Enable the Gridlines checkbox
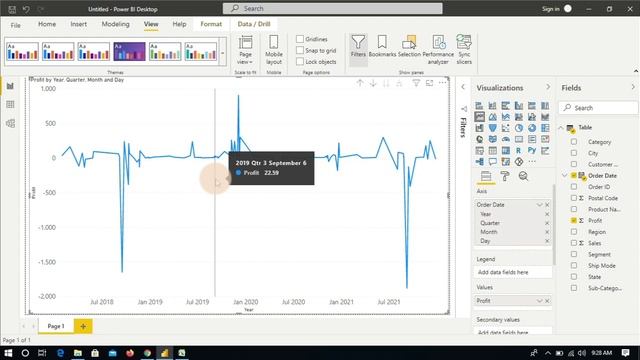The image size is (640, 360). coord(300,39)
